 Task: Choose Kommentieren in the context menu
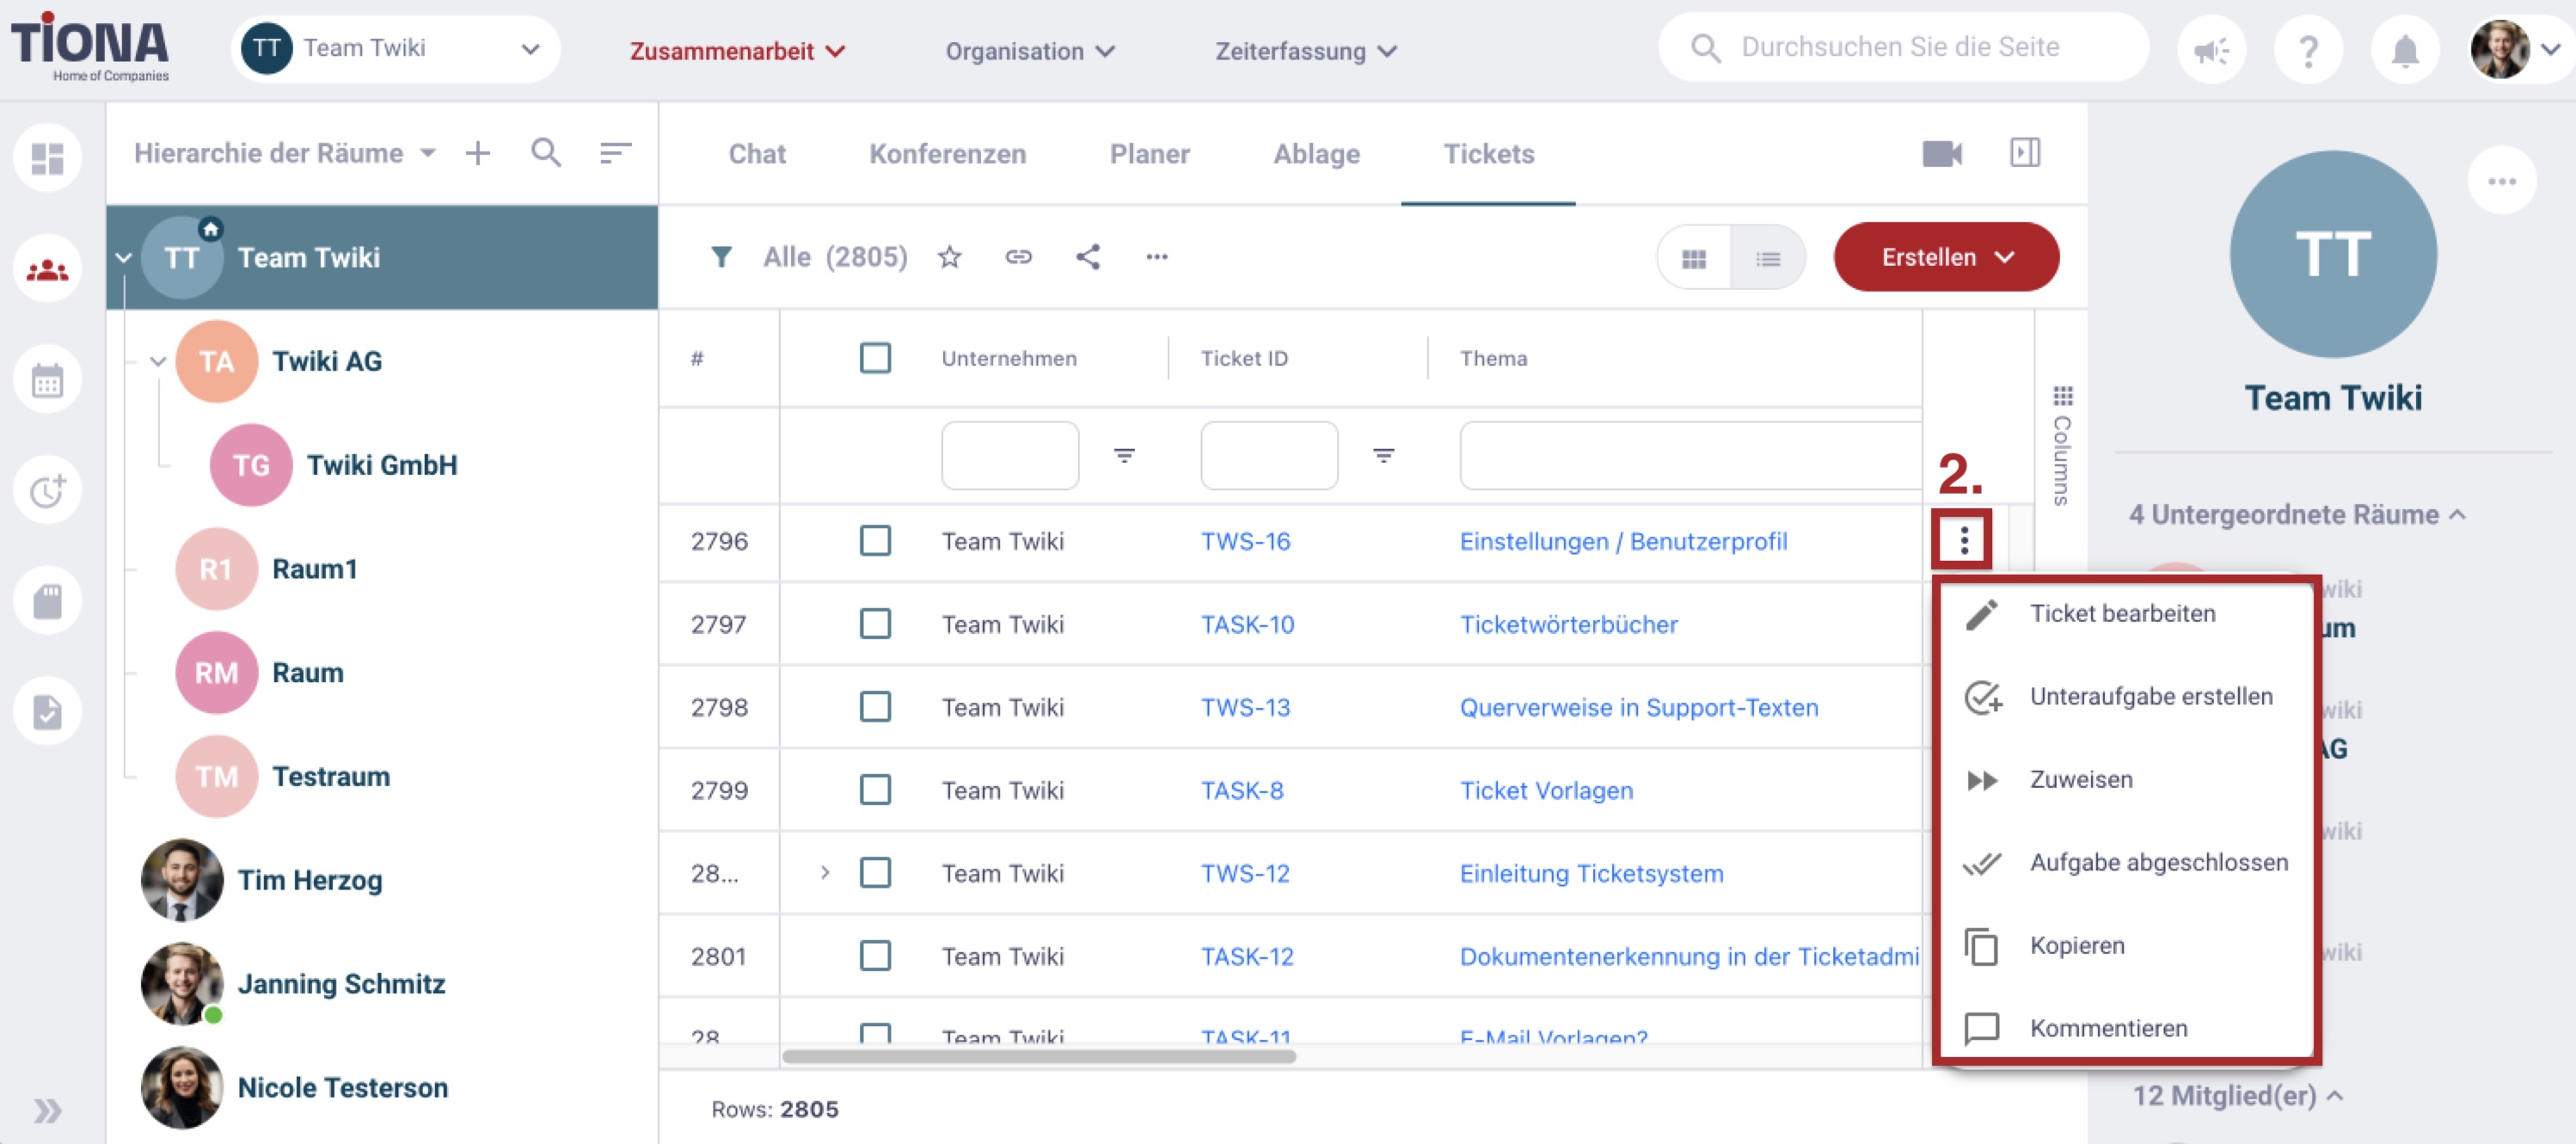2127,1028
